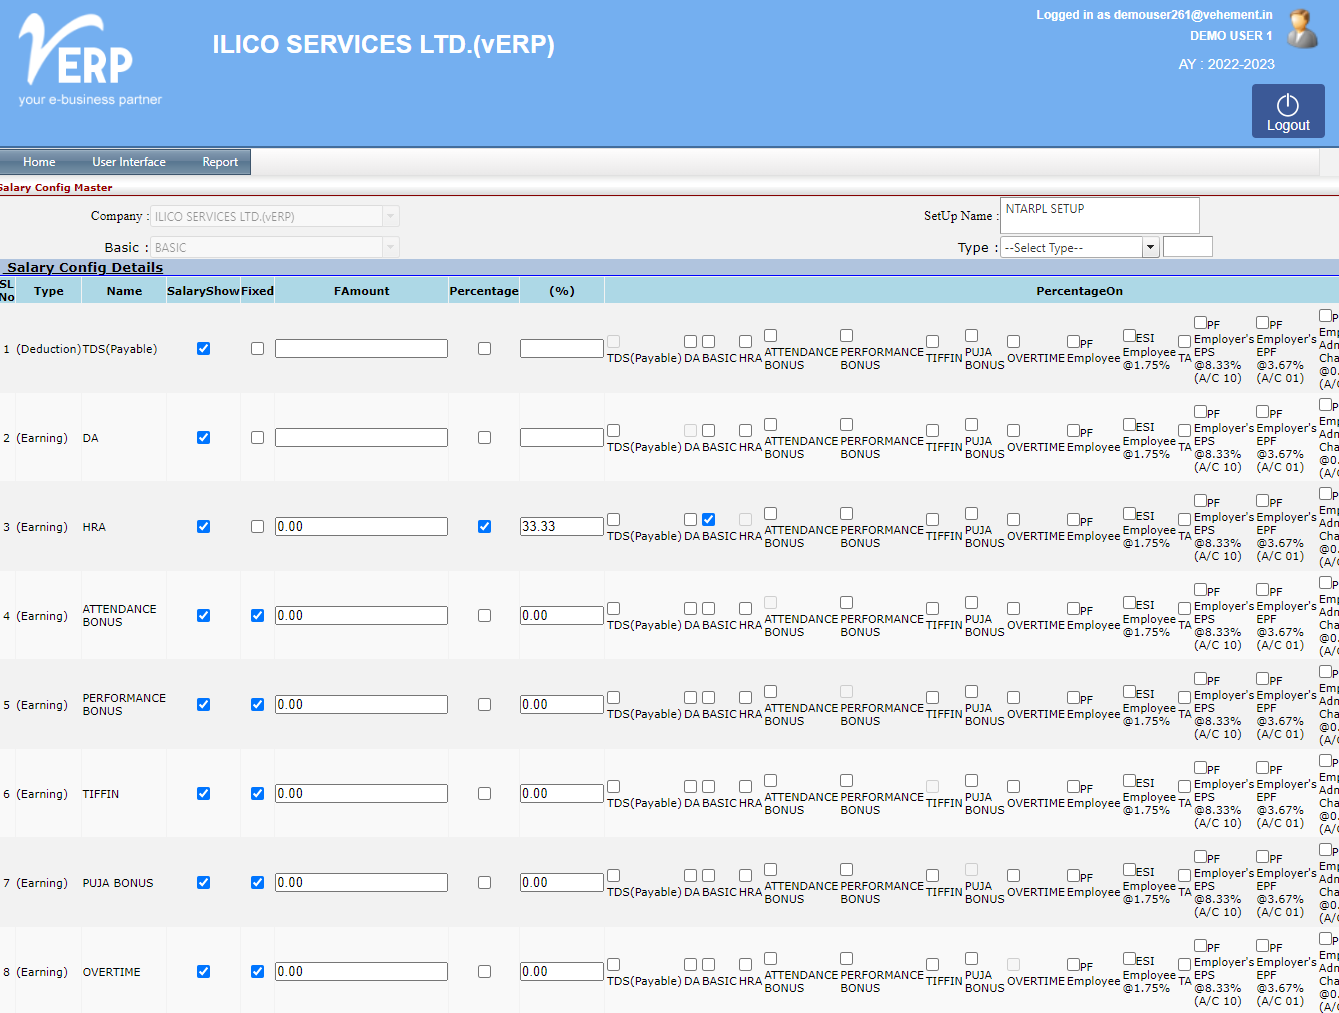Click the small field beside Type dropdown

1188,247
